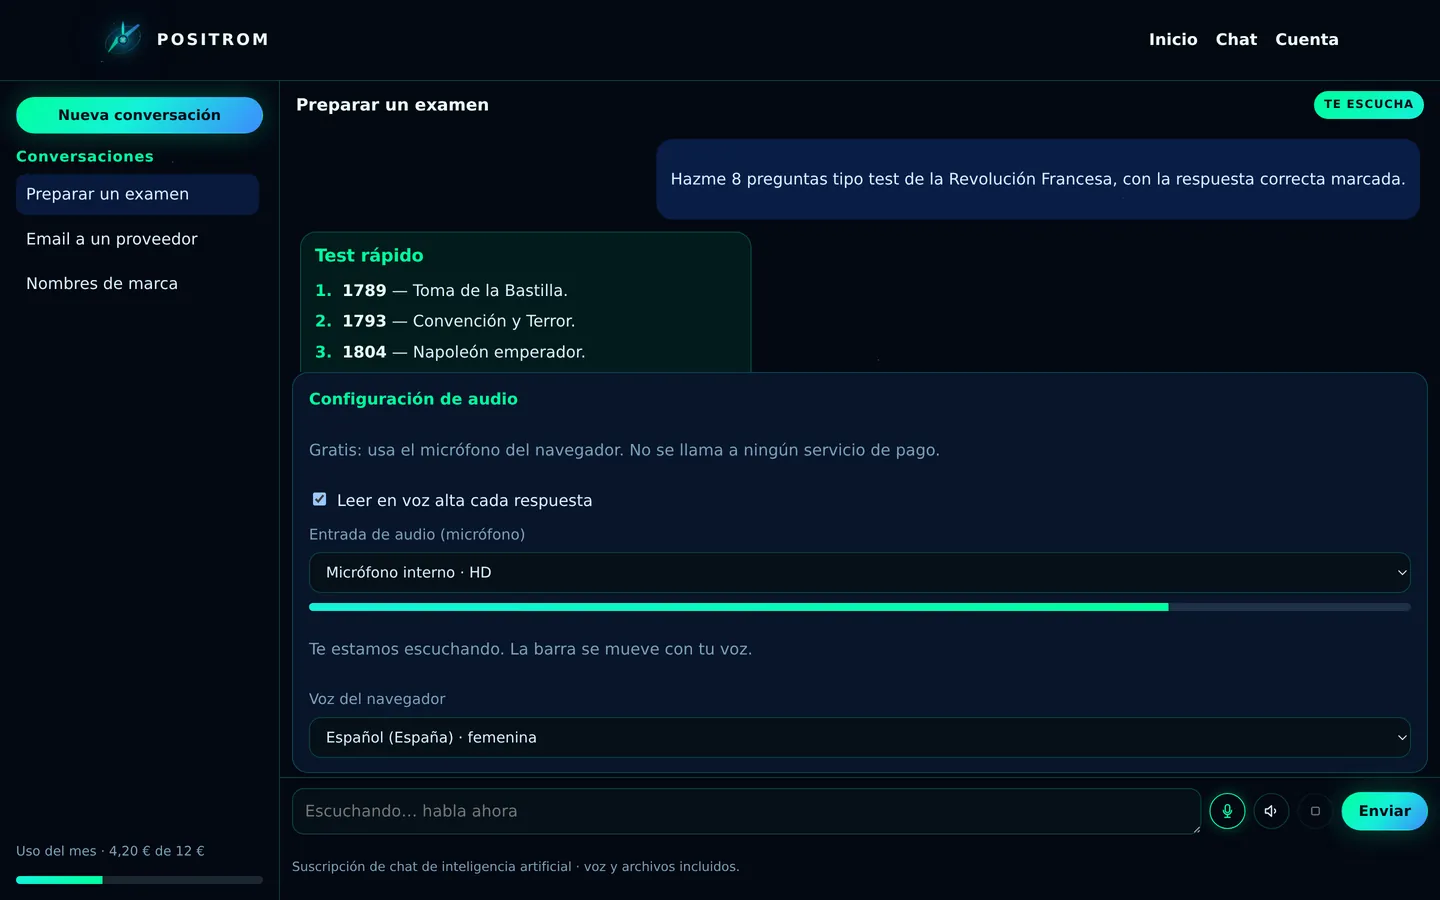Click the 'Test rápido' heading
This screenshot has width=1440, height=900.
click(369, 255)
